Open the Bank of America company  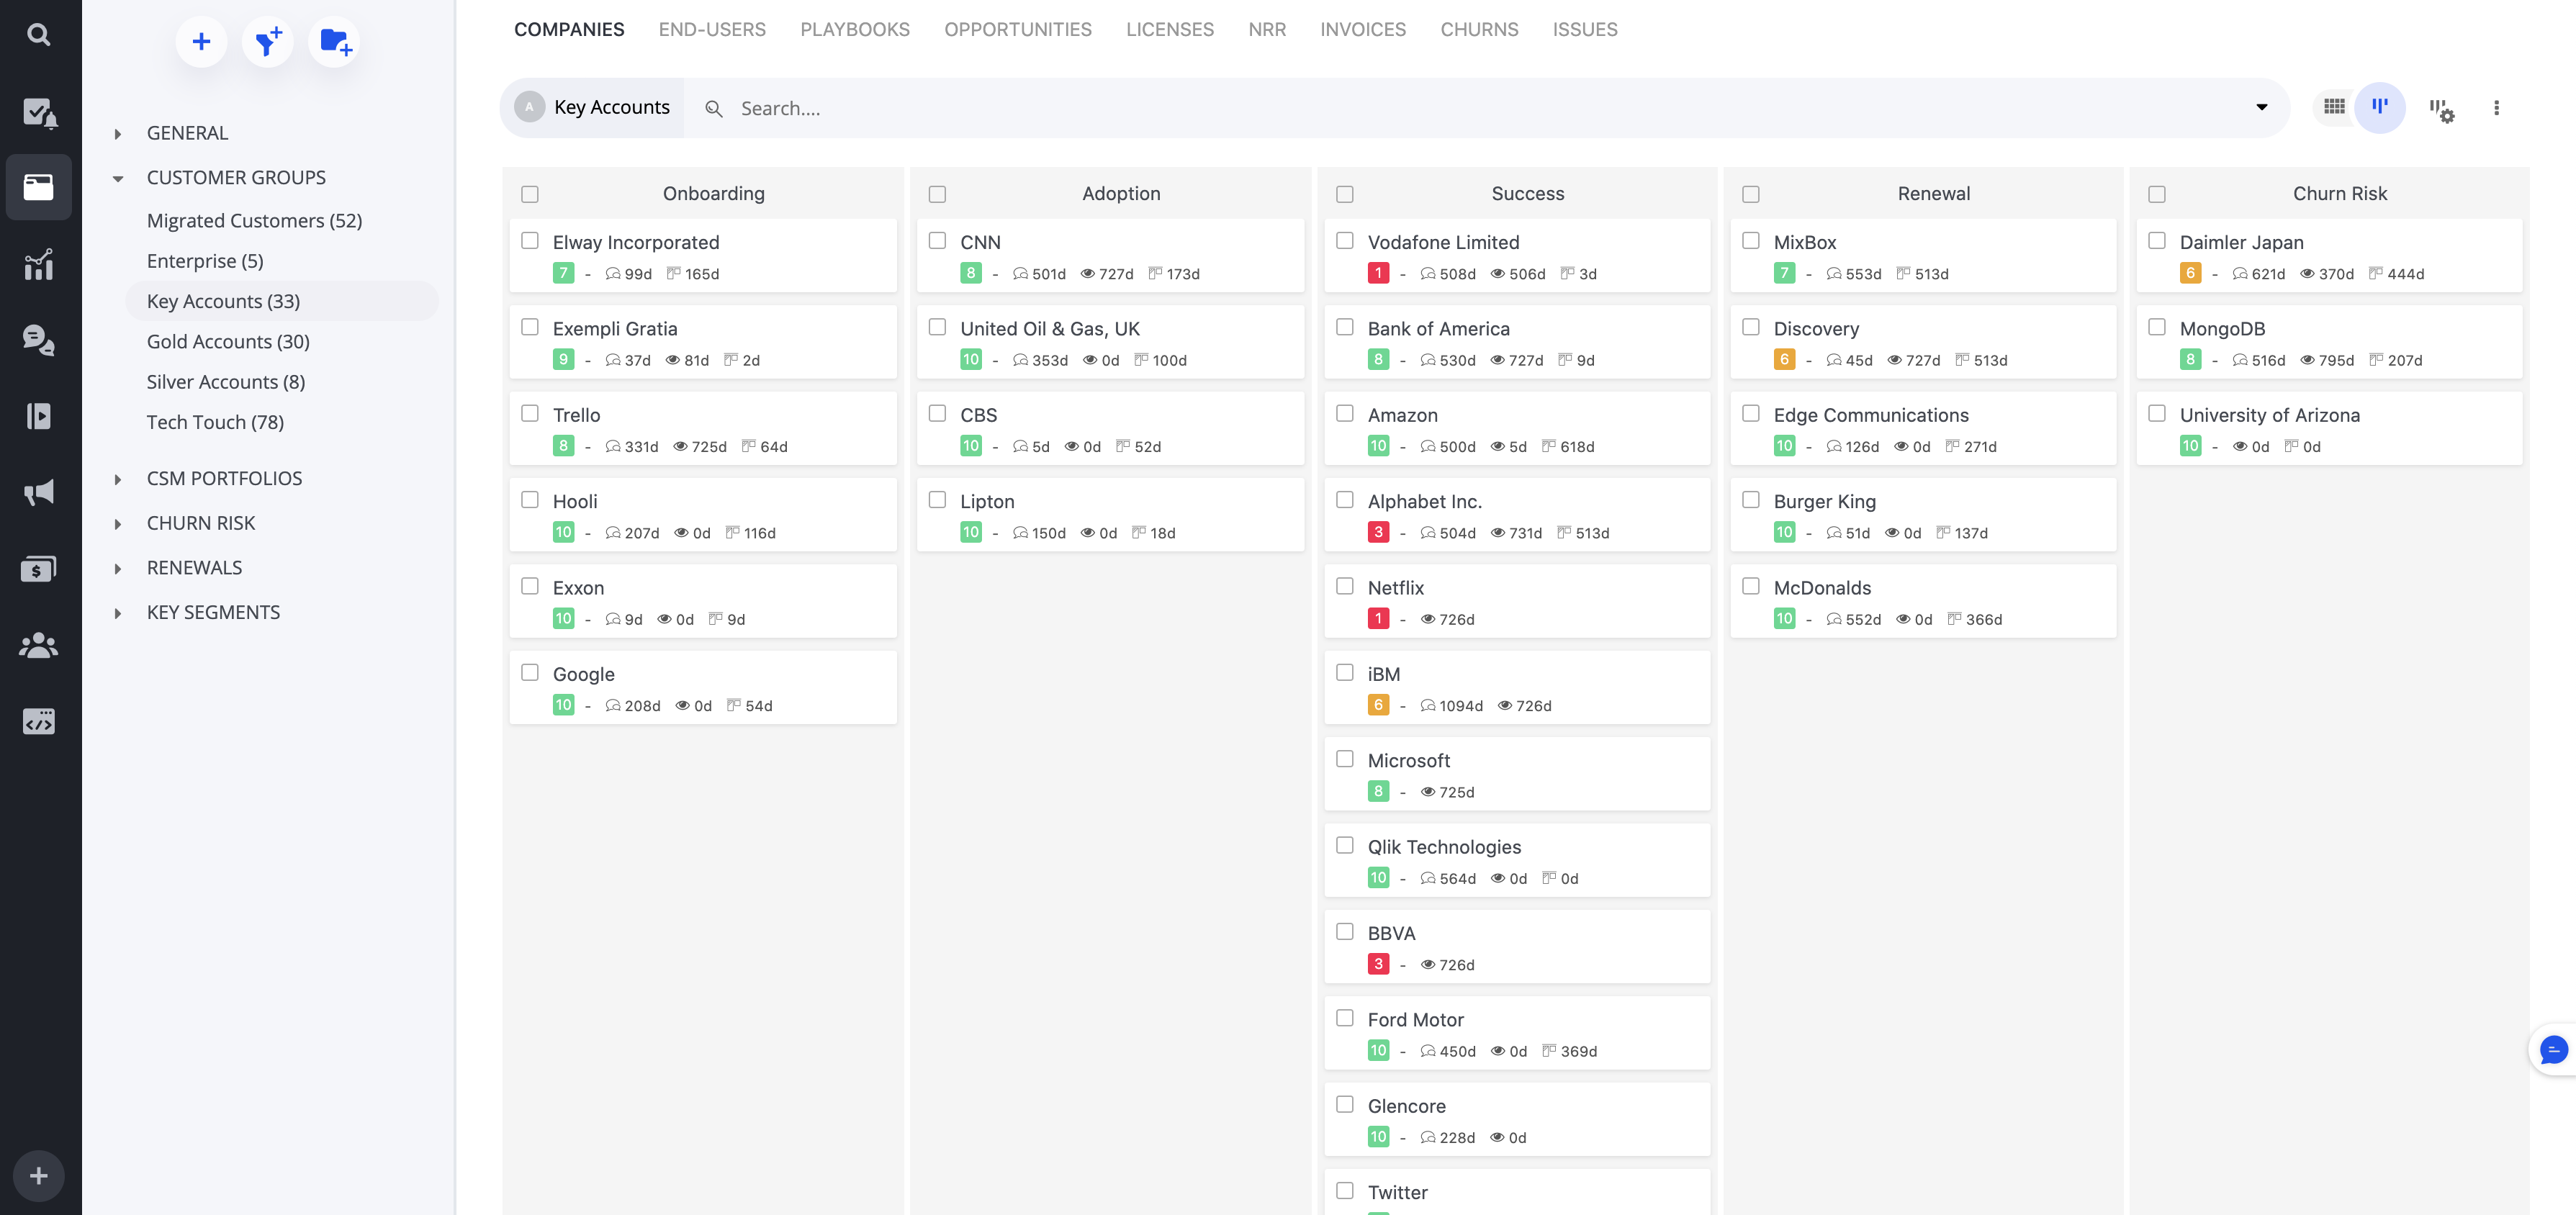(x=1438, y=328)
